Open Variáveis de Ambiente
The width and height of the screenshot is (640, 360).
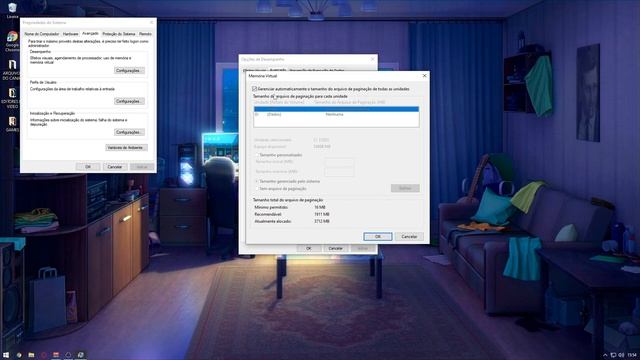[x=127, y=147]
